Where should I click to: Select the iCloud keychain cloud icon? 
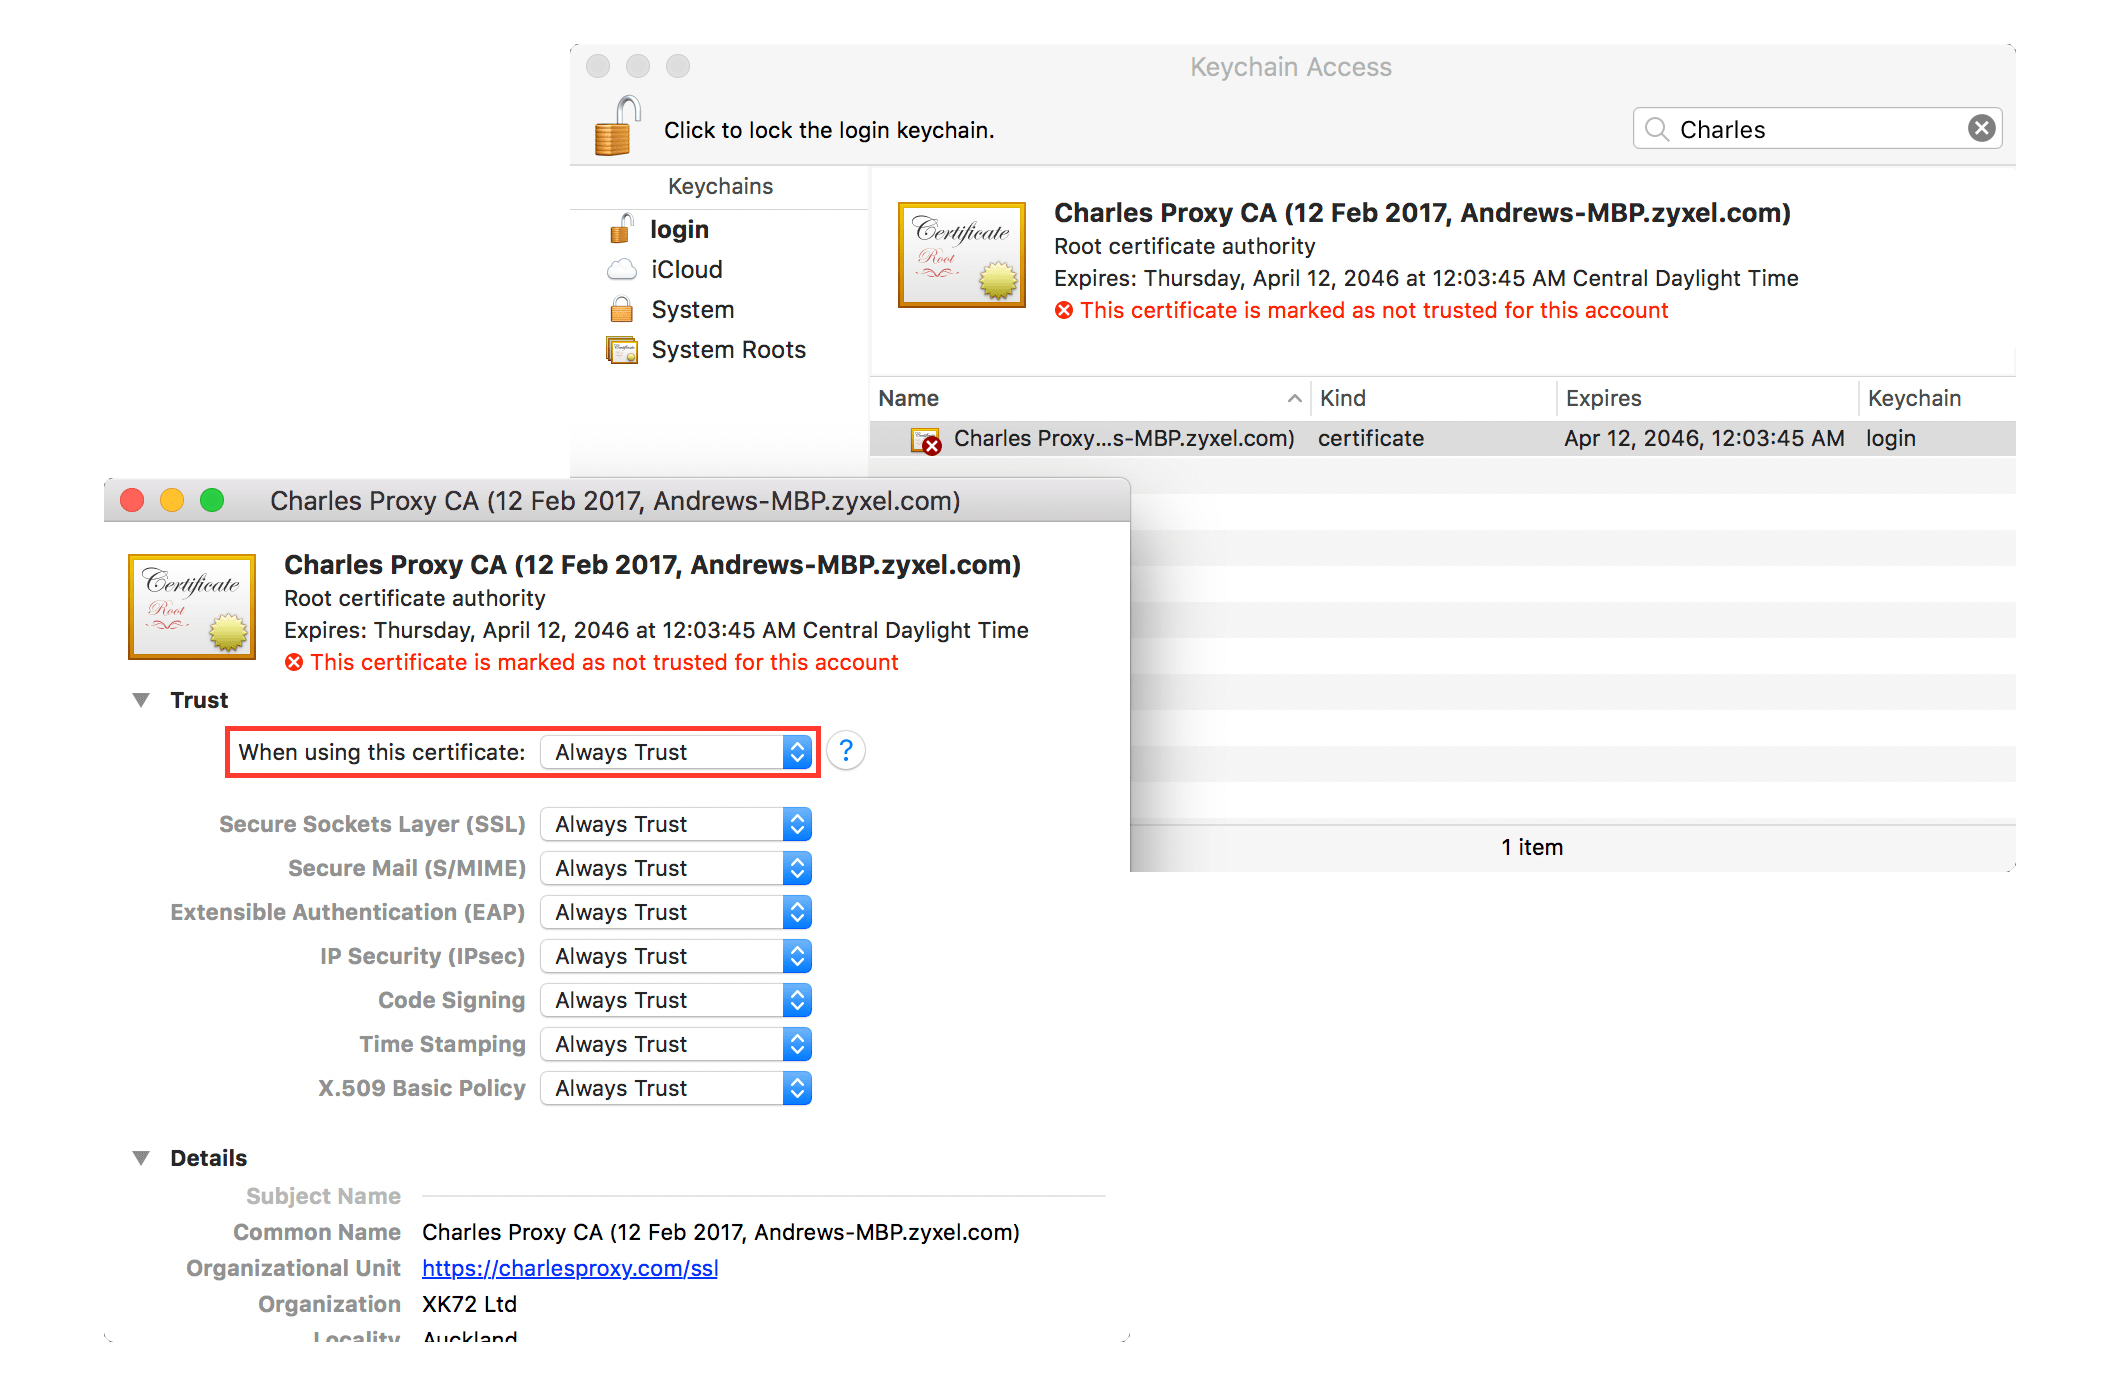click(621, 270)
